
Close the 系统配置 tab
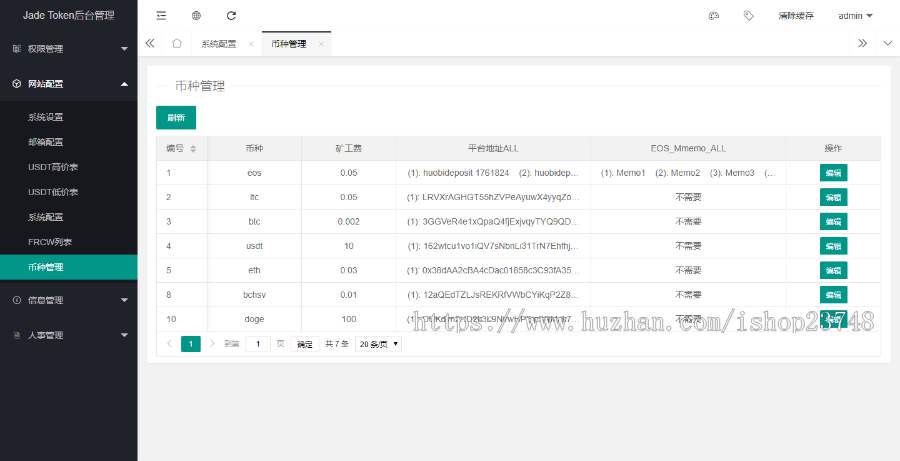(251, 44)
